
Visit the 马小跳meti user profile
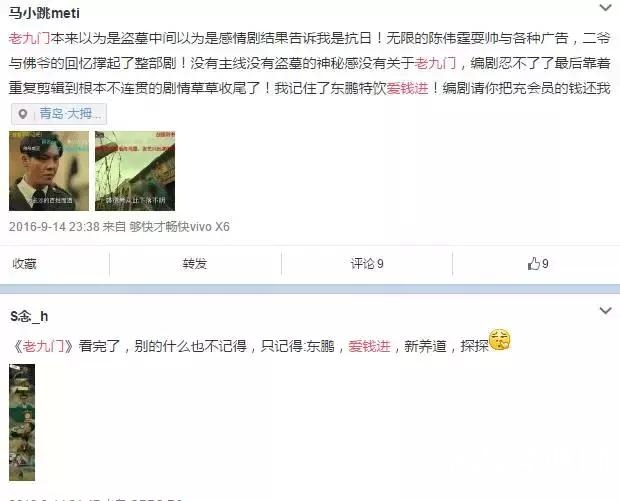(44, 13)
